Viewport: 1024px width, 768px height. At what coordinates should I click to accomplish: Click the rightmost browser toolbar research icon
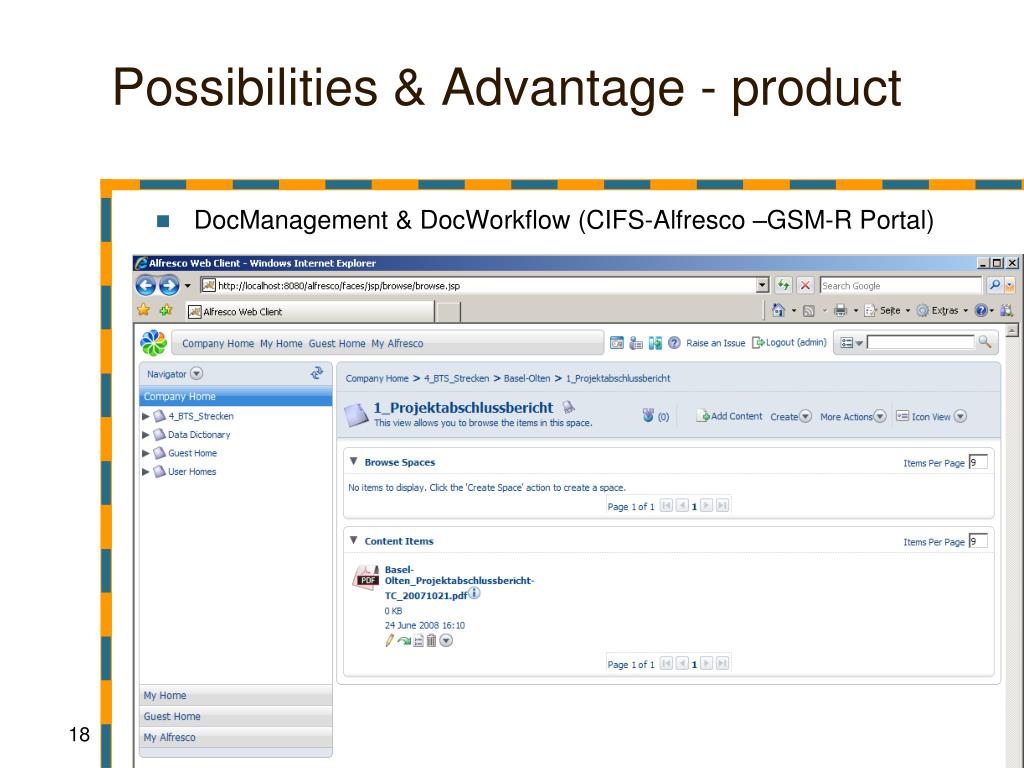pyautogui.click(x=1006, y=311)
